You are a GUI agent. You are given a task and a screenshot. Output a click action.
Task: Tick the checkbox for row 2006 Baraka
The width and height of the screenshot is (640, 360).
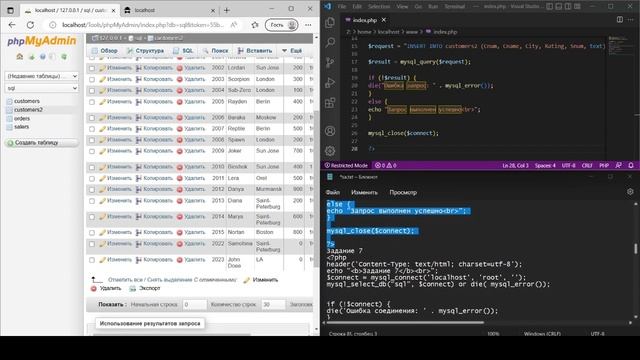coord(92,118)
